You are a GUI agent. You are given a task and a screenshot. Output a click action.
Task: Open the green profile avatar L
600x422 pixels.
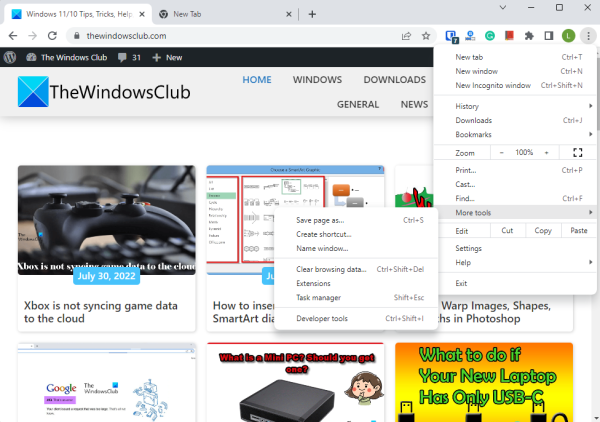tap(568, 36)
